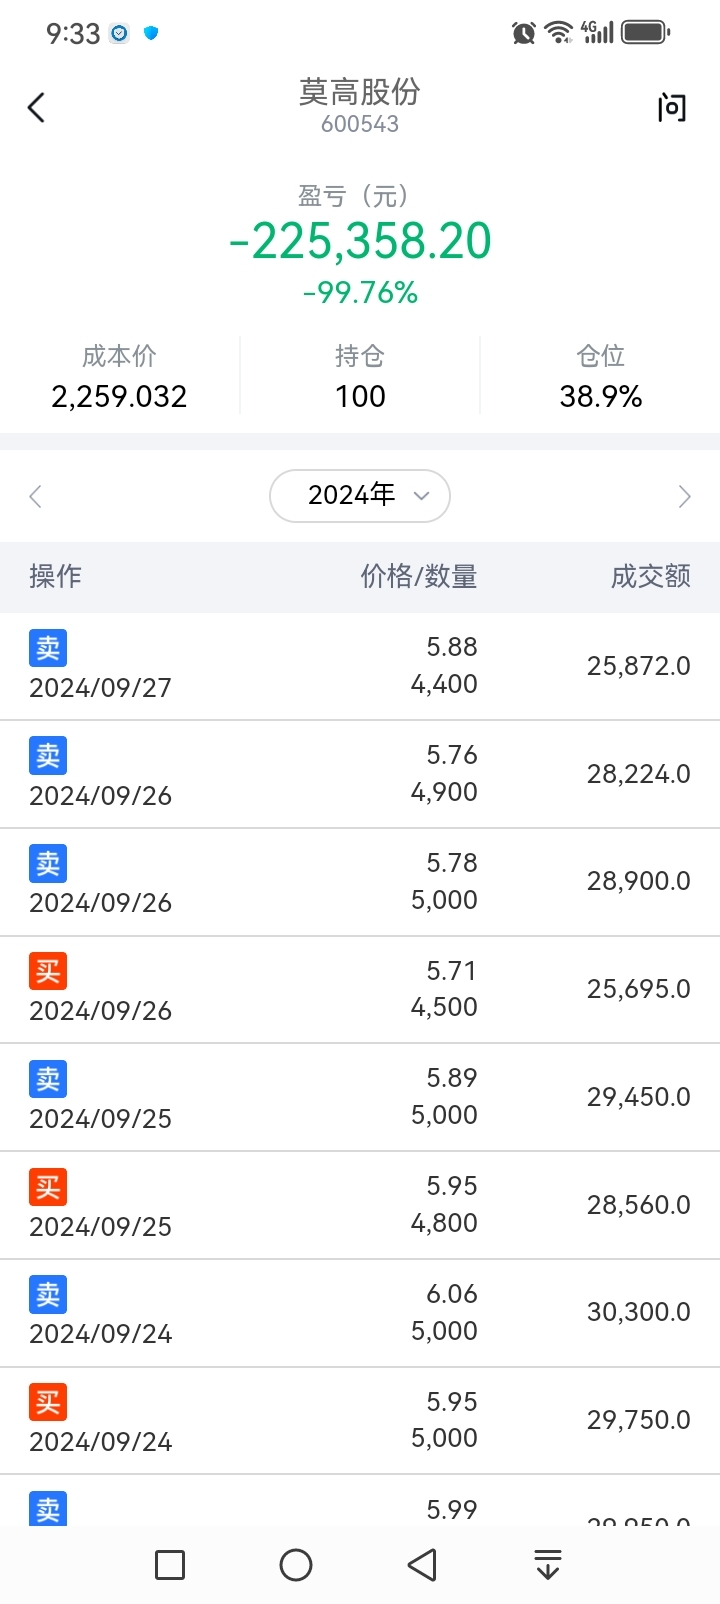The image size is (720, 1604).
Task: Tap the -225,358.20 profit/loss amount
Action: point(360,241)
